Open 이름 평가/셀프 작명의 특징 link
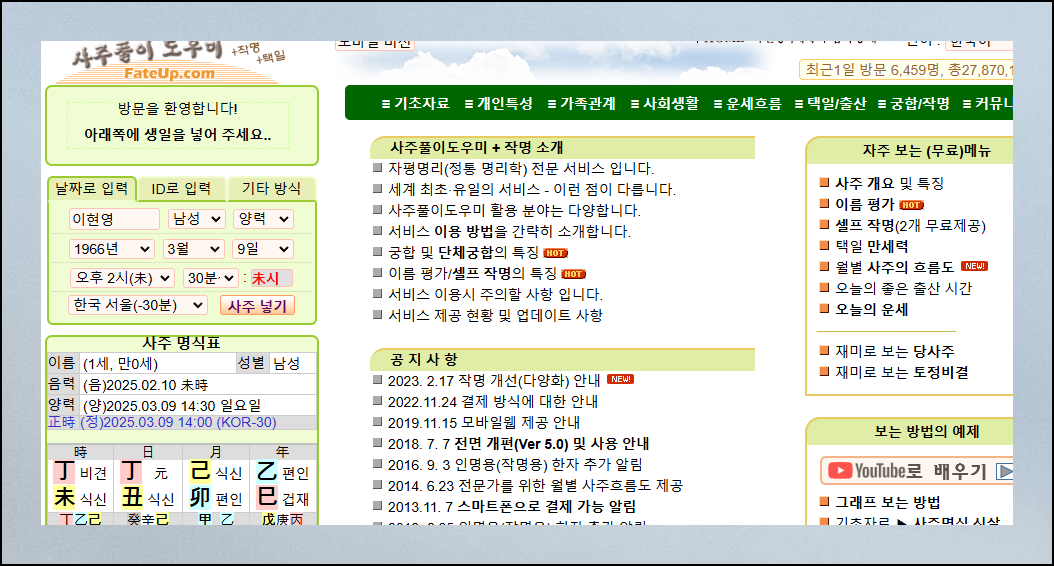Image resolution: width=1054 pixels, height=566 pixels. pos(472,273)
